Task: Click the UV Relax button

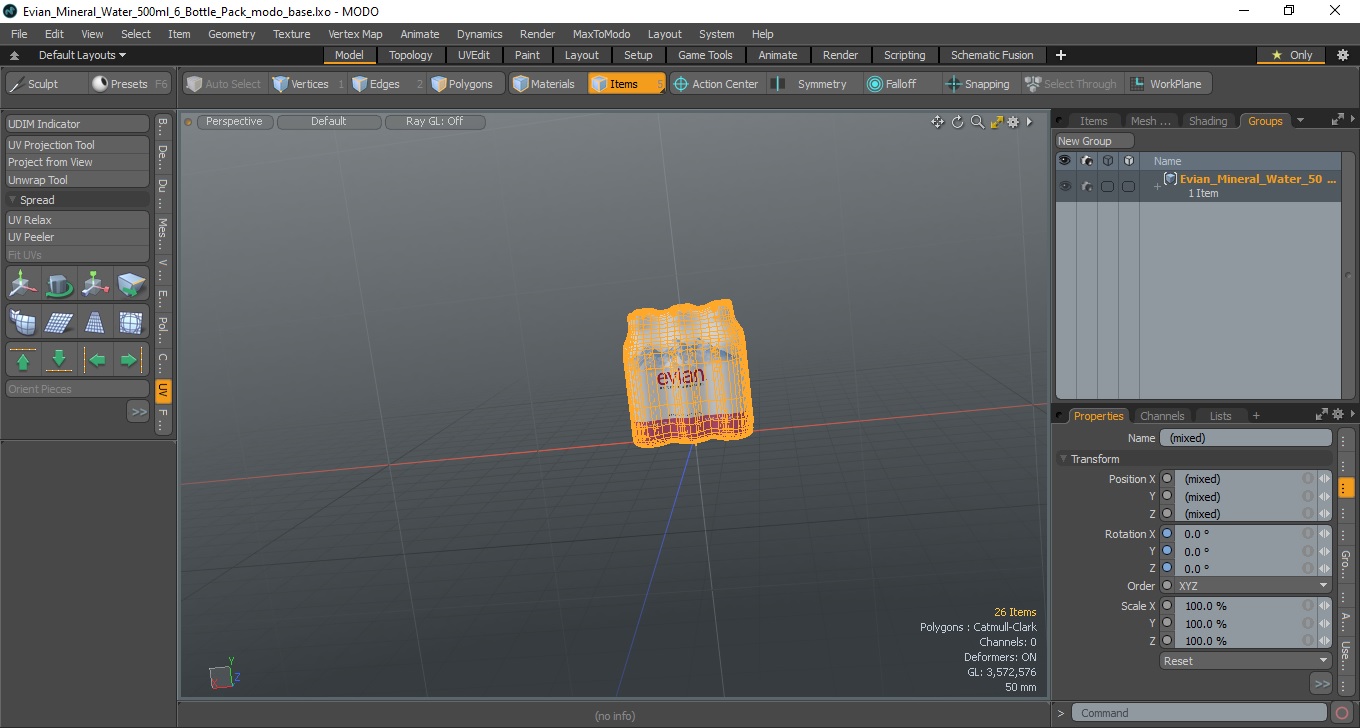Action: [x=78, y=220]
